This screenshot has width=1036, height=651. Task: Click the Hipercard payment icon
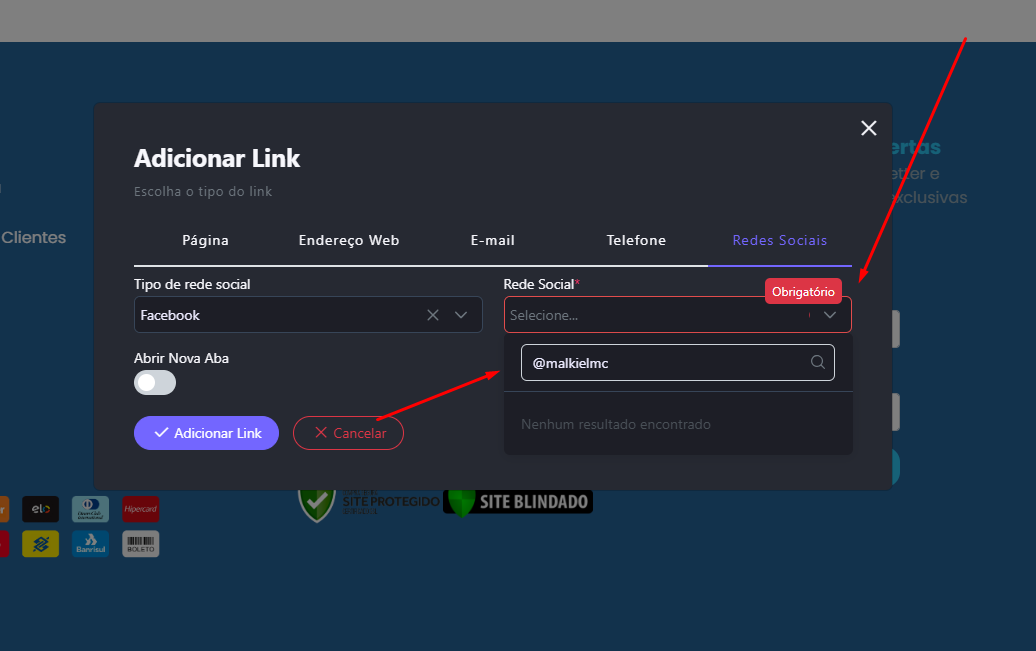pyautogui.click(x=140, y=509)
